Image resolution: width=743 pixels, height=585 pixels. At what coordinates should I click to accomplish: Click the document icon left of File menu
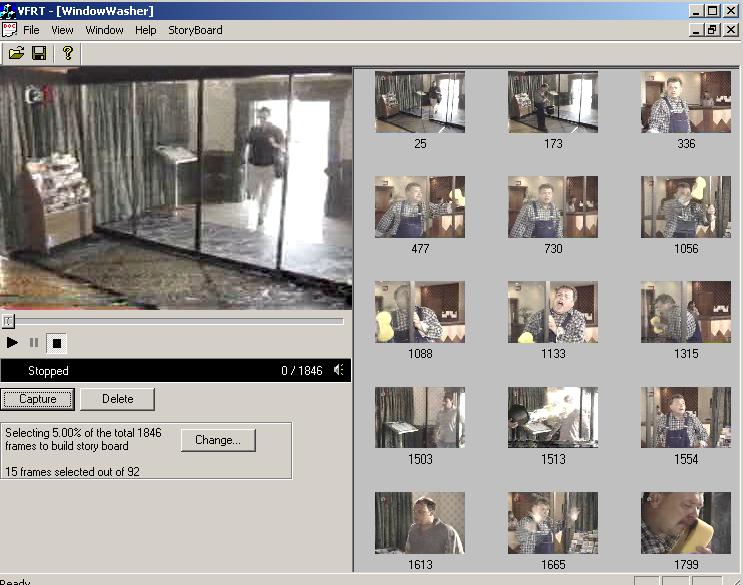click(9, 30)
